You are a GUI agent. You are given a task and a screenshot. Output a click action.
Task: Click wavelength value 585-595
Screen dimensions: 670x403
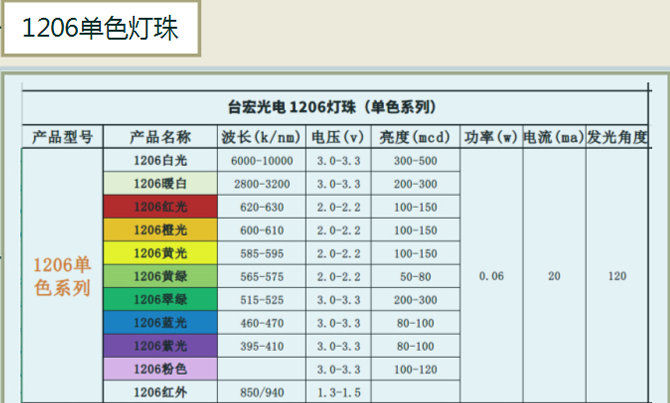tap(262, 253)
